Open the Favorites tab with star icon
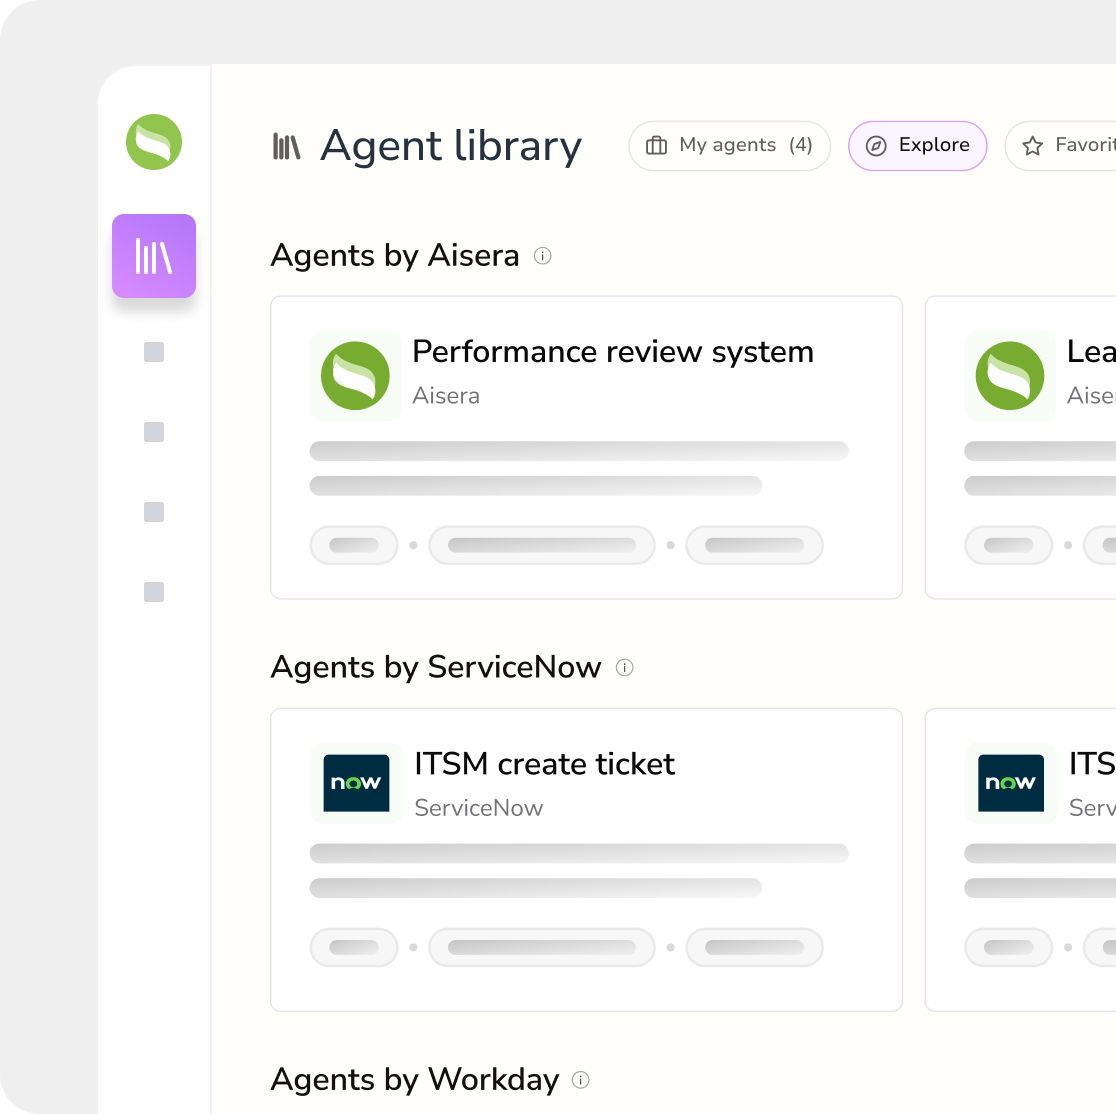The height and width of the screenshot is (1114, 1116). tap(1066, 146)
